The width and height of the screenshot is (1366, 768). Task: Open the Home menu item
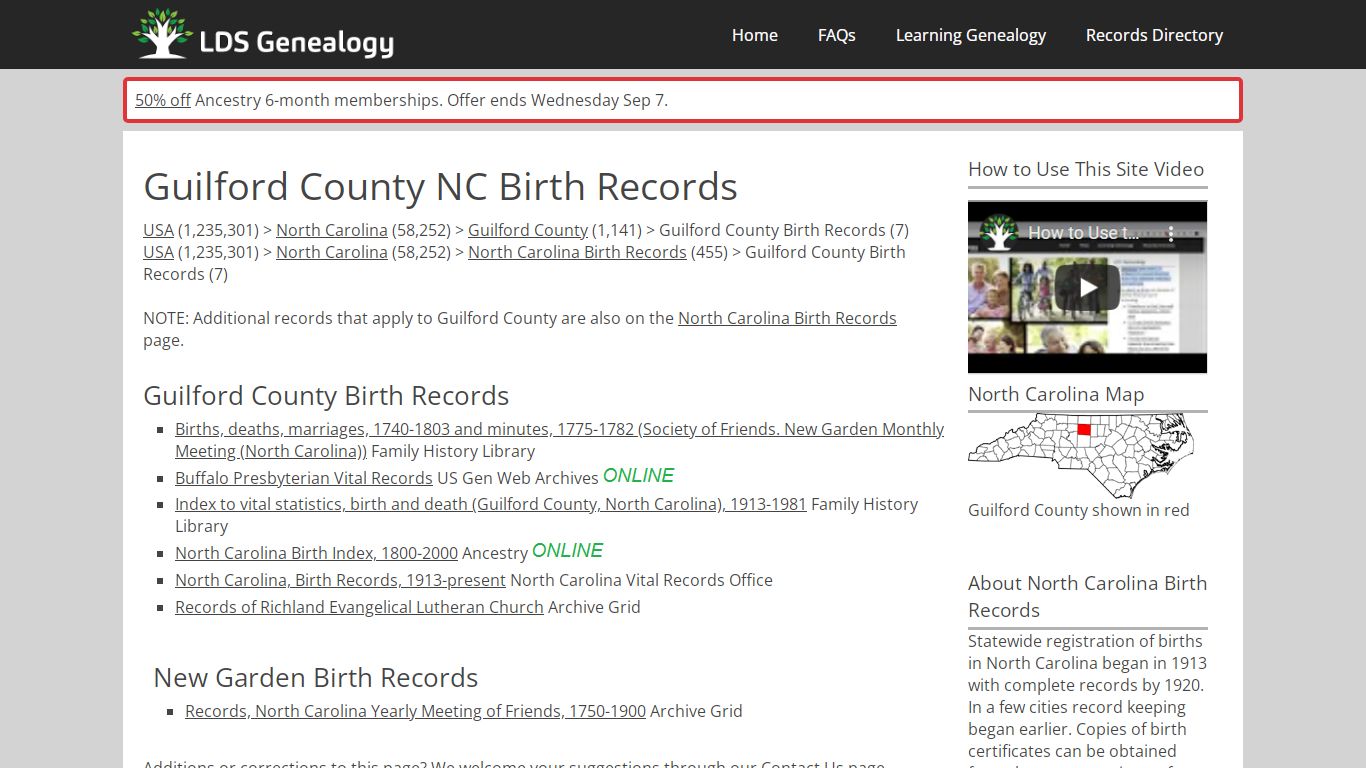755,35
